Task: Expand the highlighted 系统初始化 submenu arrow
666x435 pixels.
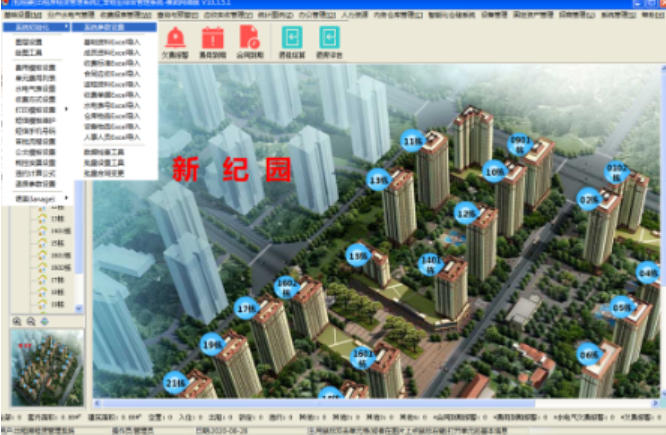Action: [66, 27]
